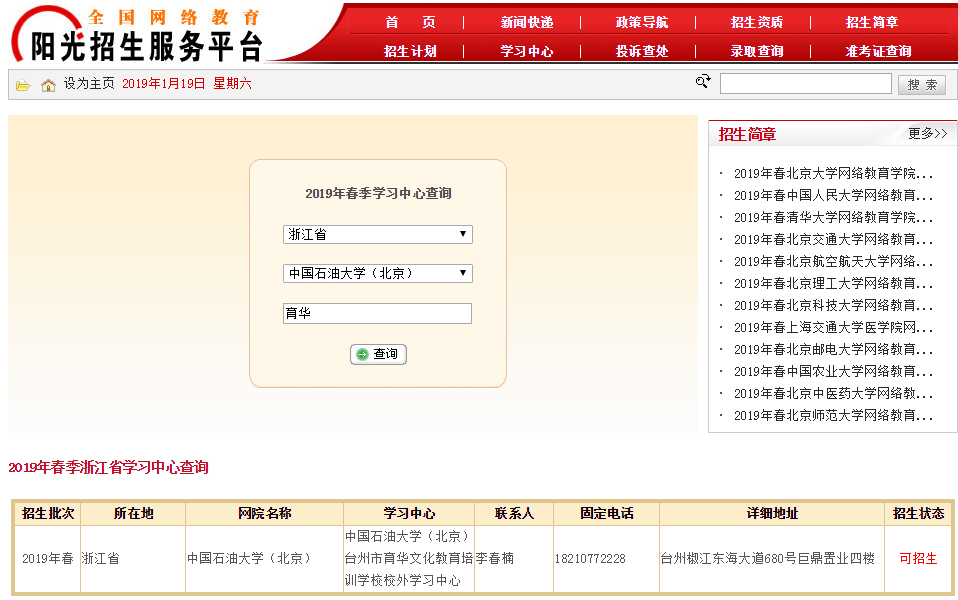958x600 pixels.
Task: Click the 学习中心 table column header
Action: [x=409, y=514]
